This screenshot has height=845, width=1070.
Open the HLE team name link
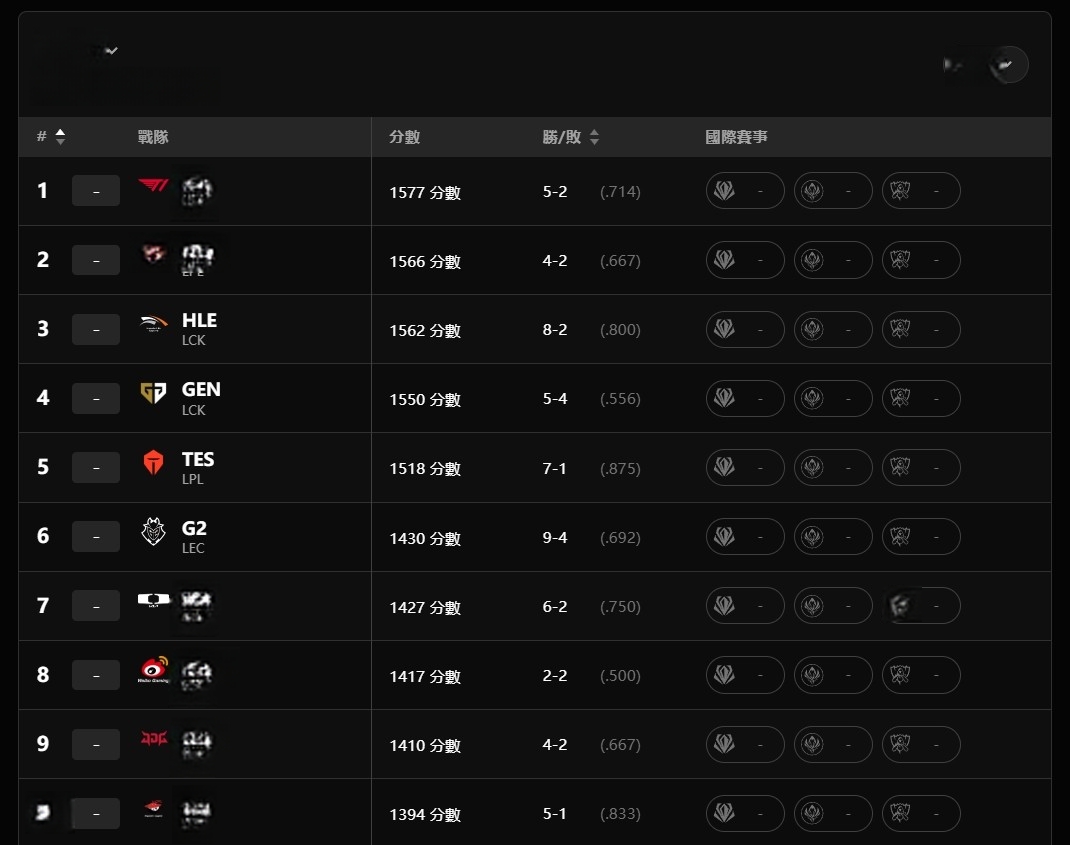(x=199, y=320)
